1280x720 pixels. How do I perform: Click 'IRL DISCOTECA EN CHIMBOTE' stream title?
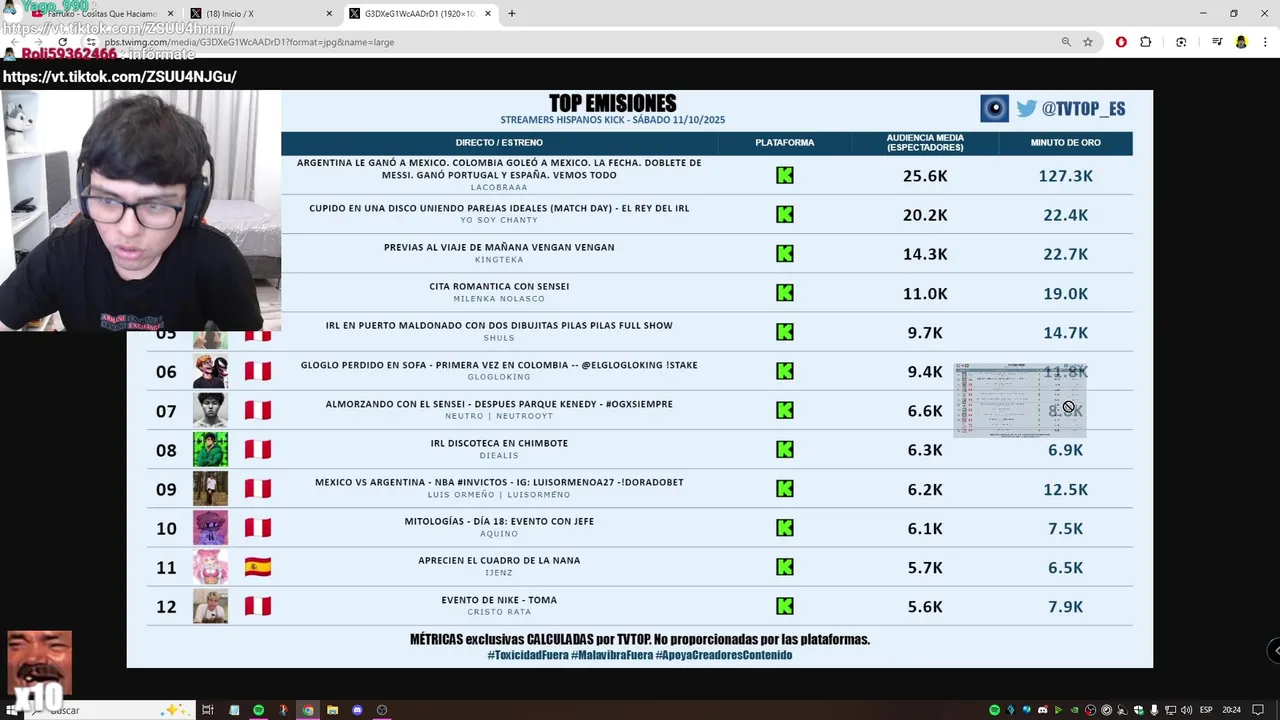click(499, 443)
